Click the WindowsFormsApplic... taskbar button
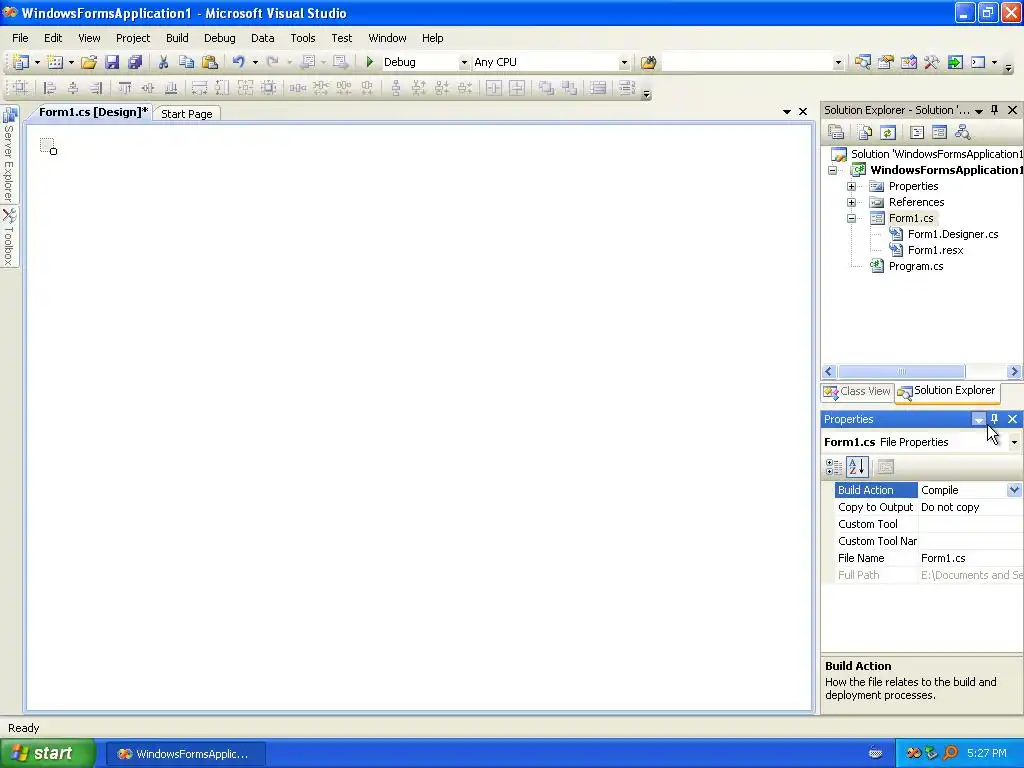1024x768 pixels. pos(185,754)
